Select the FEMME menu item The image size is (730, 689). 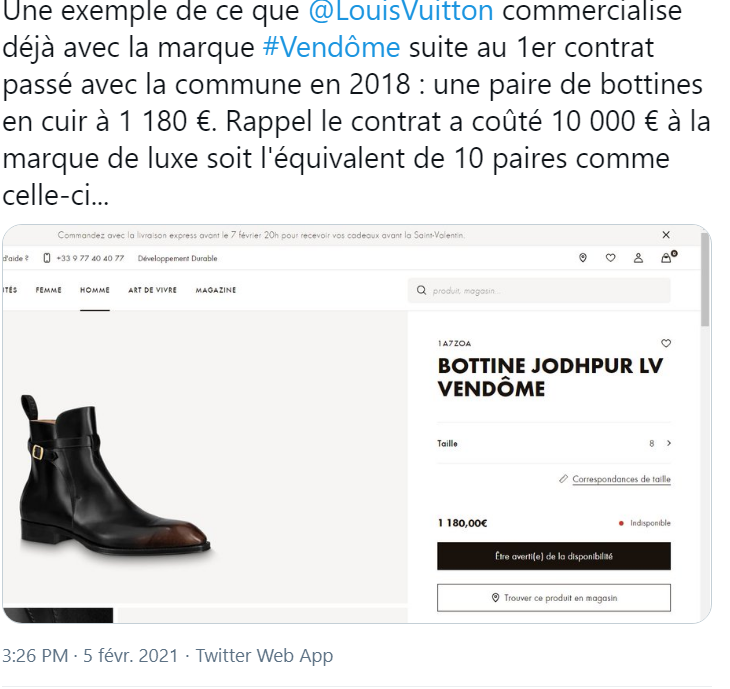click(x=48, y=290)
